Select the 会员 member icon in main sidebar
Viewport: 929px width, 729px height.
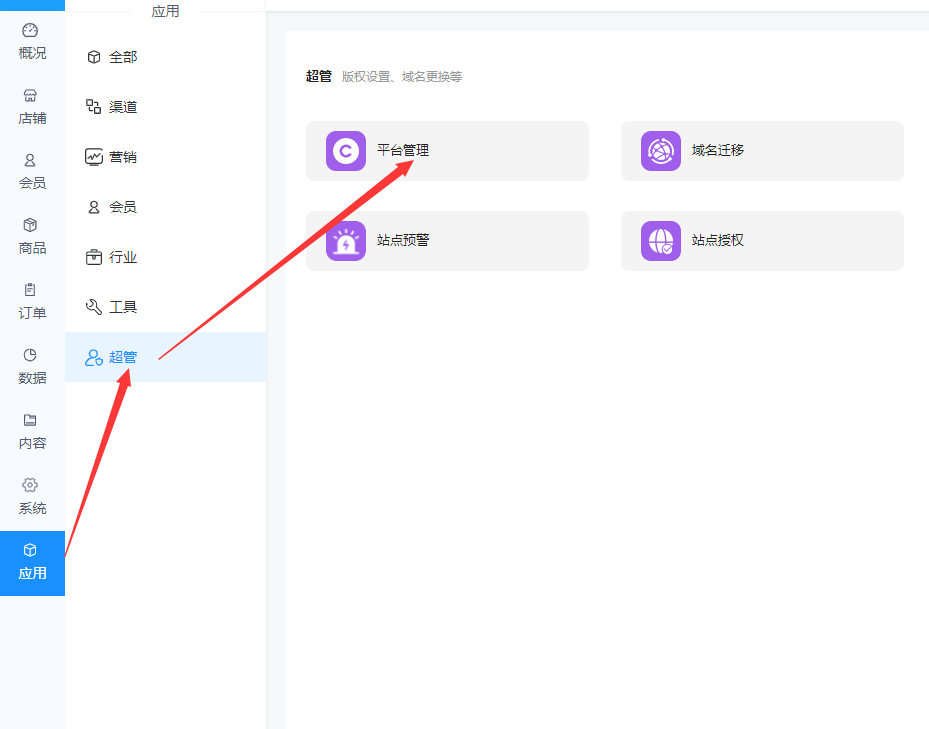pyautogui.click(x=30, y=160)
